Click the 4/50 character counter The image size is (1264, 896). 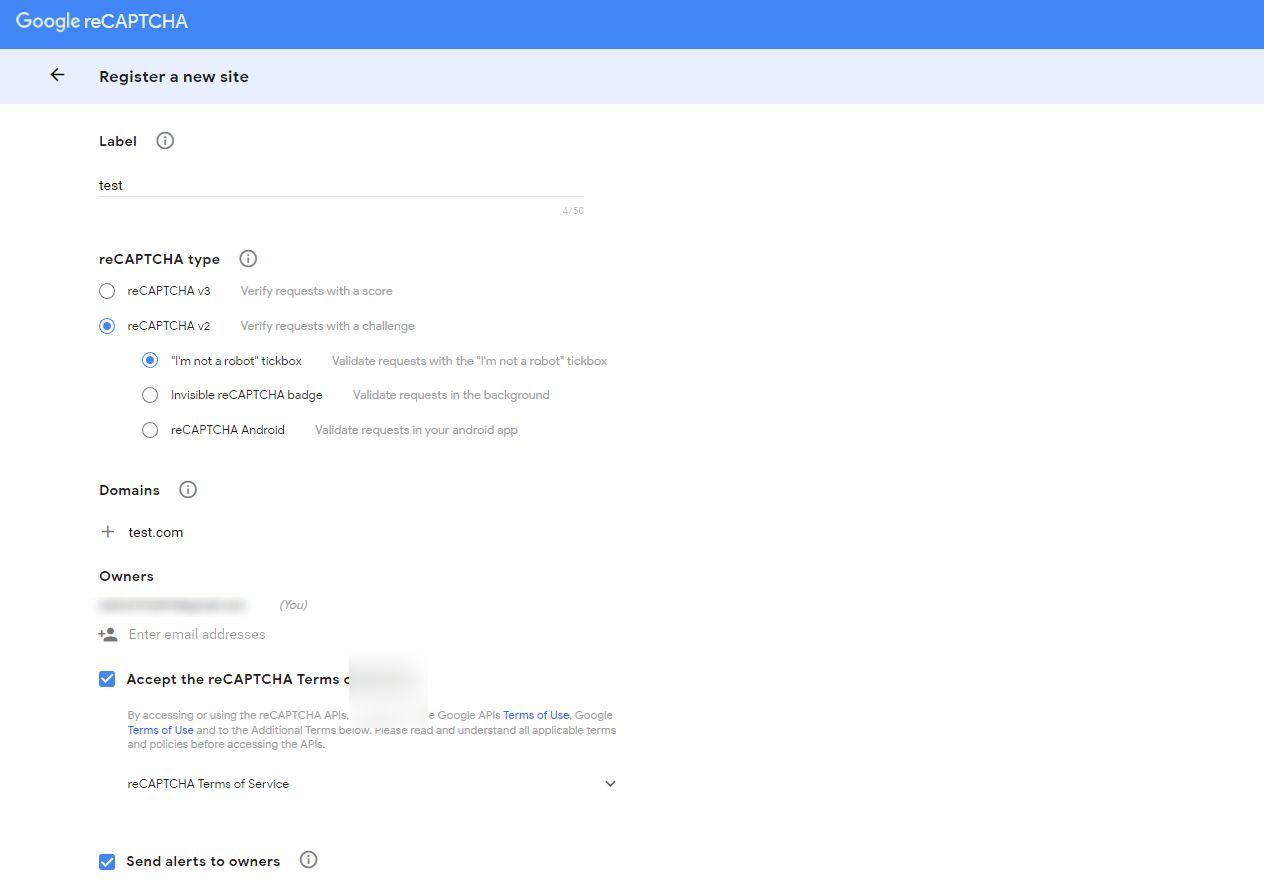573,211
